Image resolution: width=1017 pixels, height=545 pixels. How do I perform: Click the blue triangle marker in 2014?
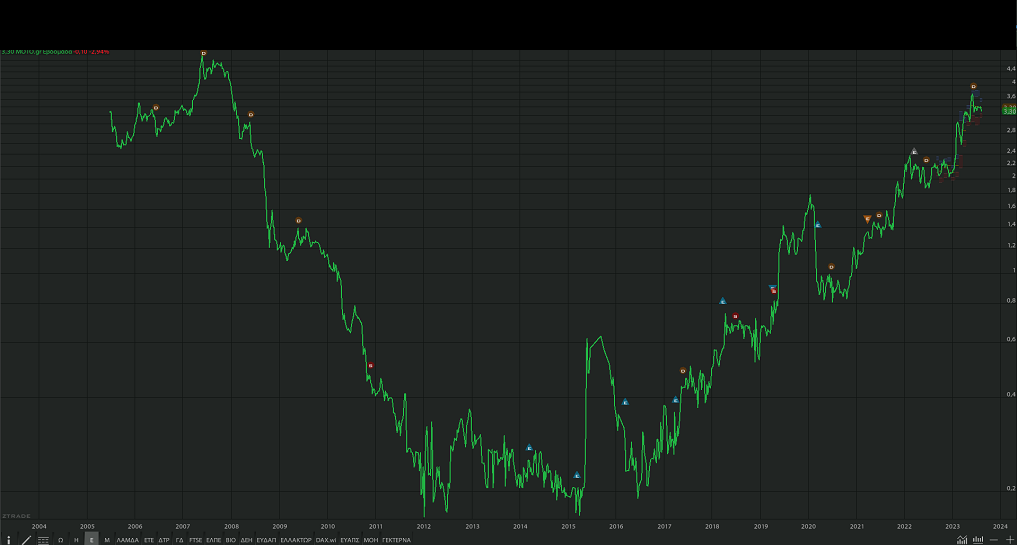[x=529, y=447]
